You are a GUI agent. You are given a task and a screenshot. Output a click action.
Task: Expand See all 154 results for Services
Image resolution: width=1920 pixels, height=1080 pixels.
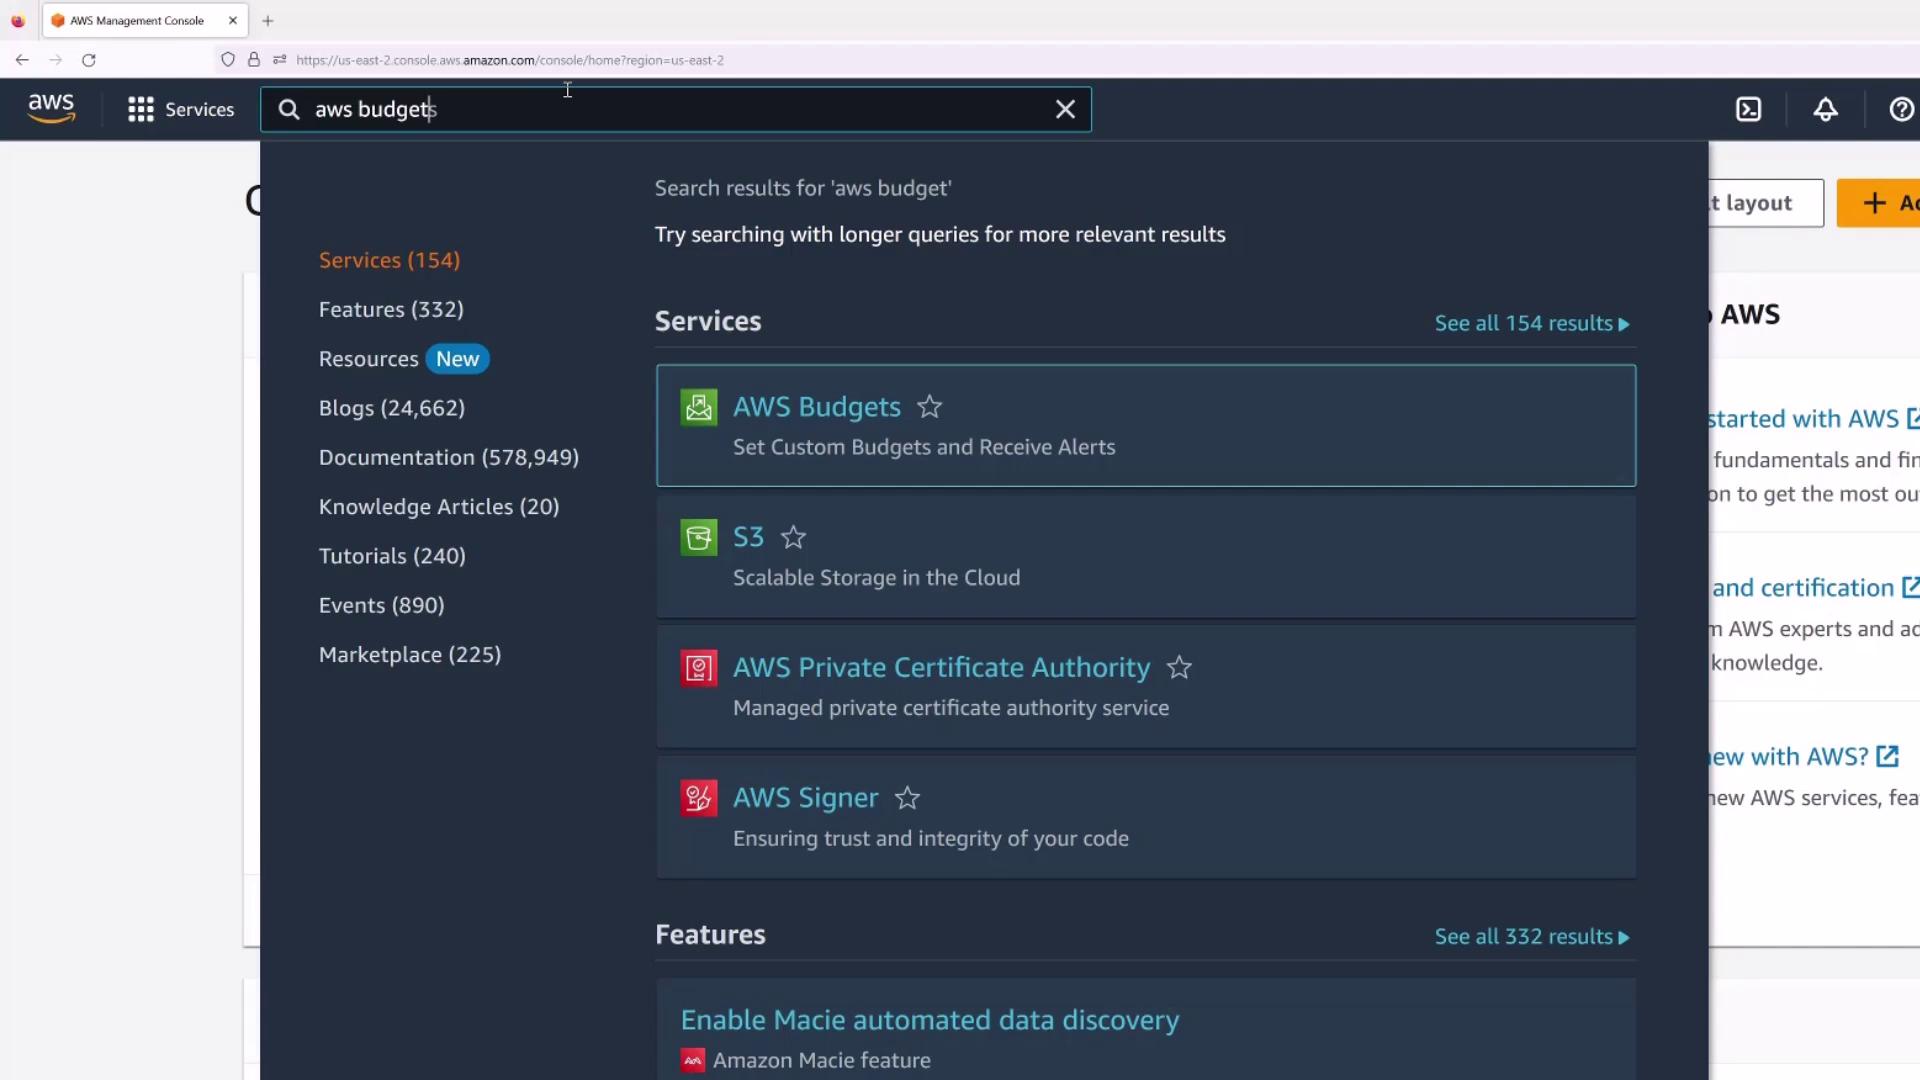coord(1531,323)
